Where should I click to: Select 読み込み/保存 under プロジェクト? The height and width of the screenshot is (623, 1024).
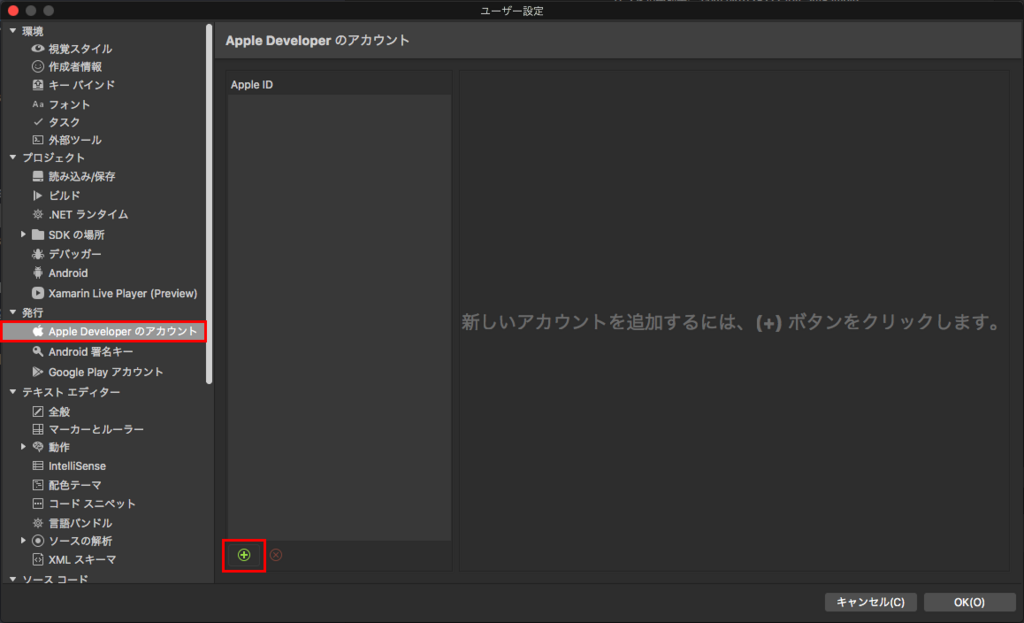point(82,176)
